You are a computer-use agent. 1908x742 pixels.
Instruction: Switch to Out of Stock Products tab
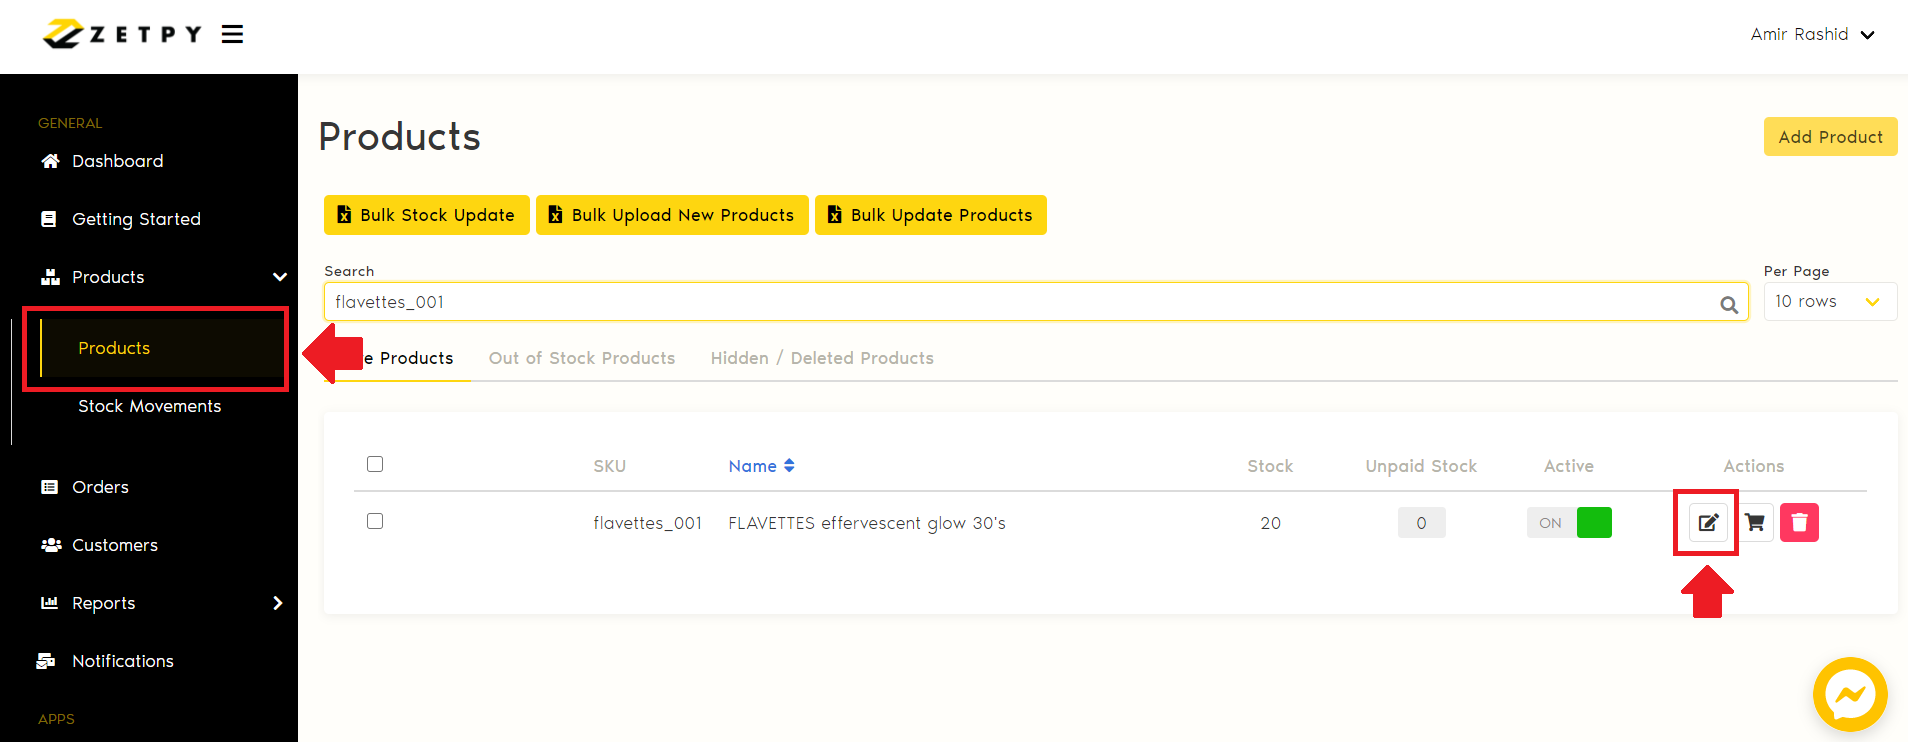581,358
